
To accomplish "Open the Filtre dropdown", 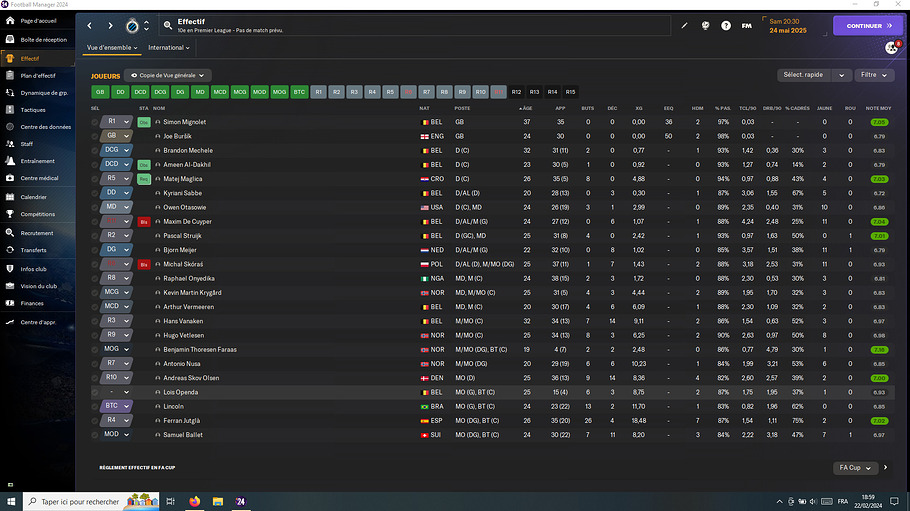I will point(873,75).
